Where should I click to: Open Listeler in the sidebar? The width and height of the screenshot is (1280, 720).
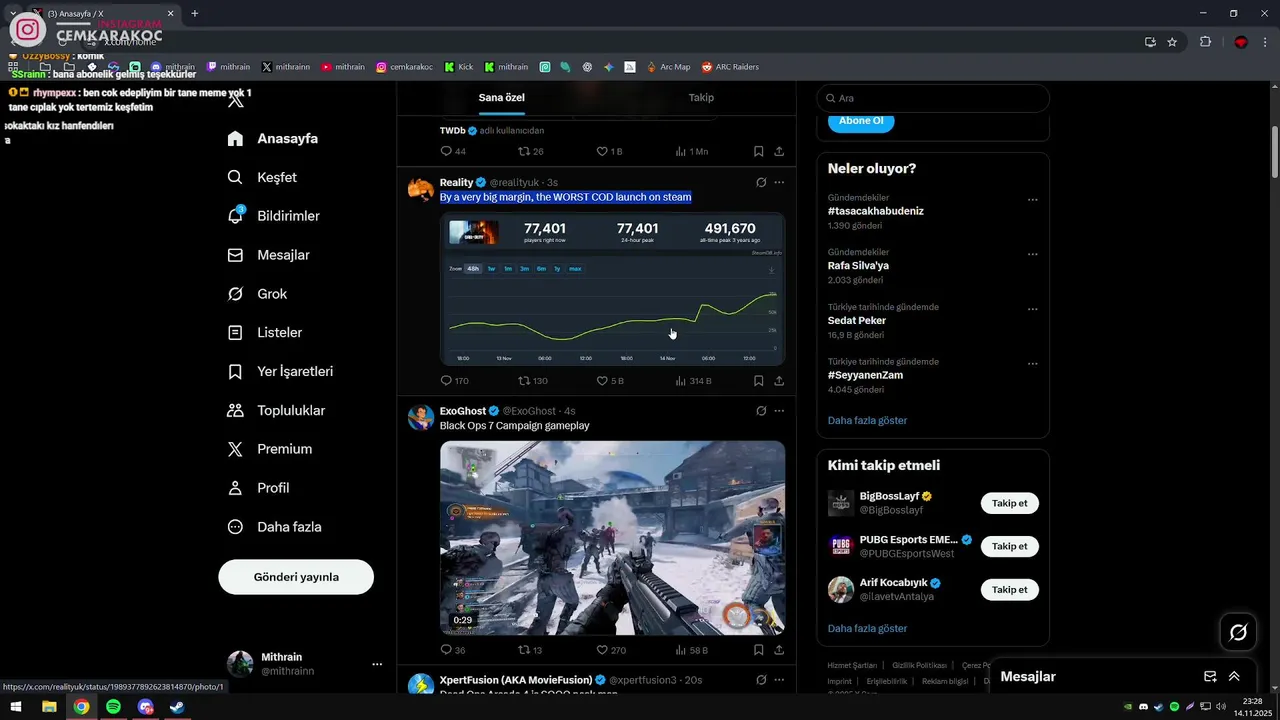tap(264, 332)
